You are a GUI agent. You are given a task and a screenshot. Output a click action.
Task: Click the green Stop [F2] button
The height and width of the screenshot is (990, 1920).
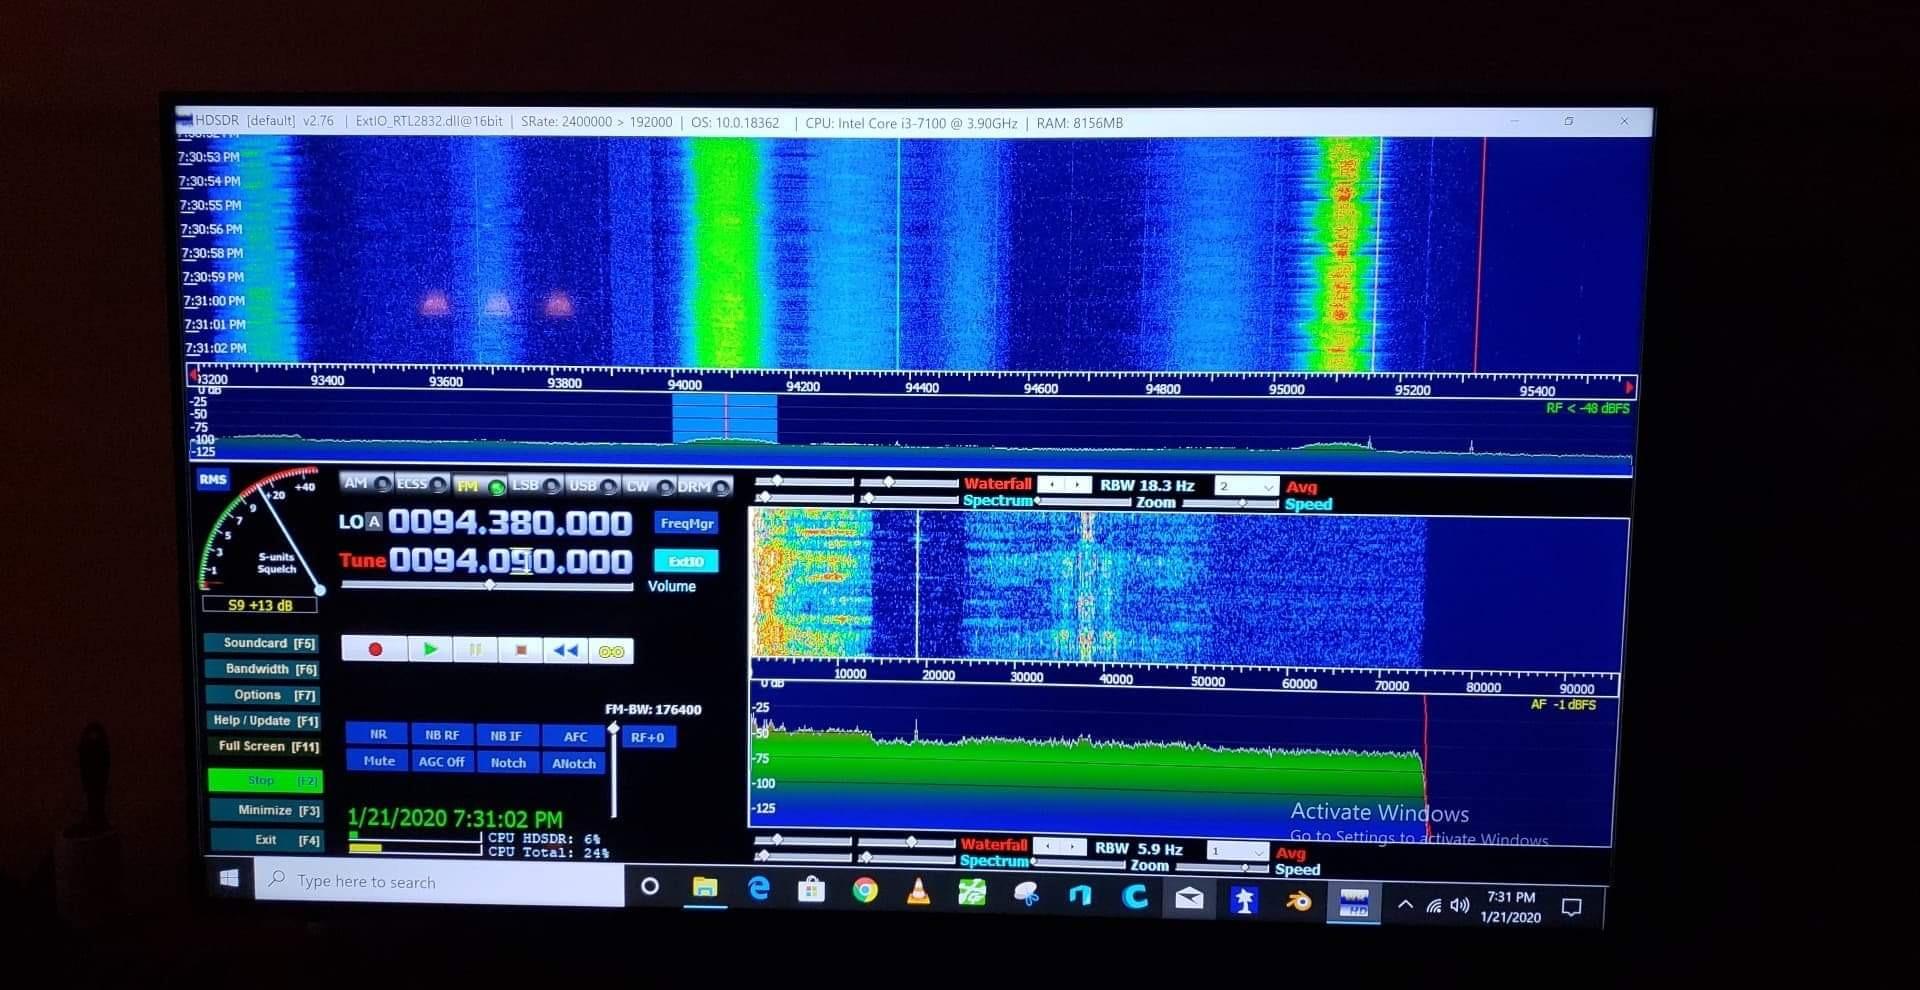[266, 780]
